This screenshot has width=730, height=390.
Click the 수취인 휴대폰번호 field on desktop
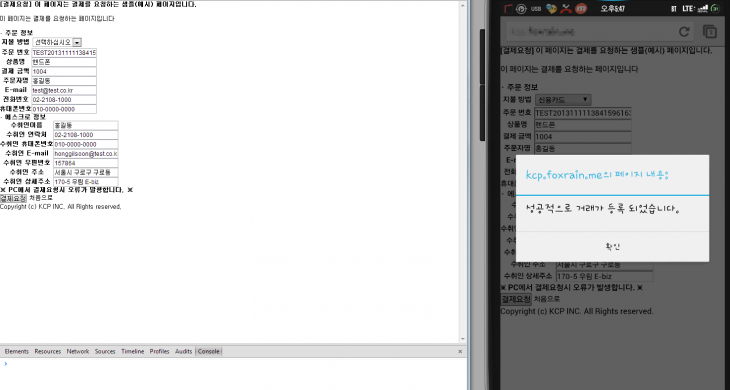tap(86, 144)
